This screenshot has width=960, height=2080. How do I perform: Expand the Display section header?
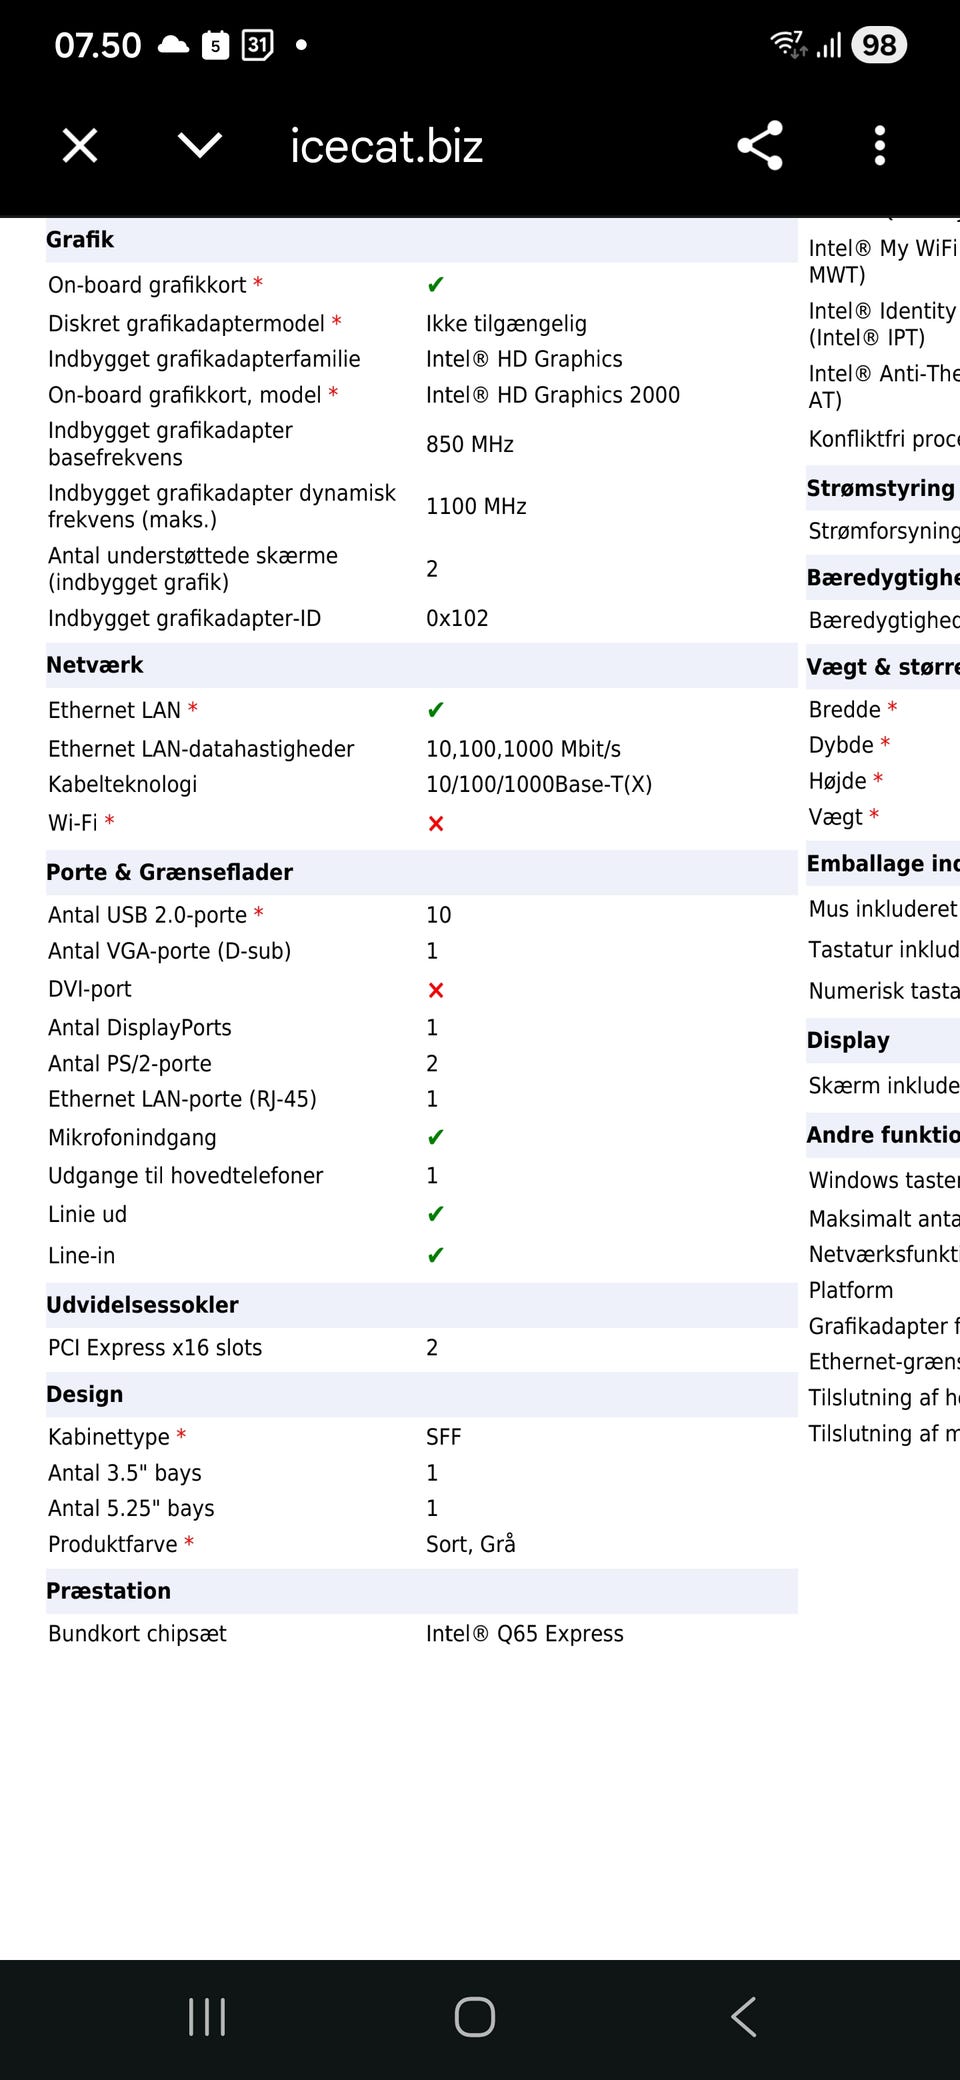pos(849,1040)
